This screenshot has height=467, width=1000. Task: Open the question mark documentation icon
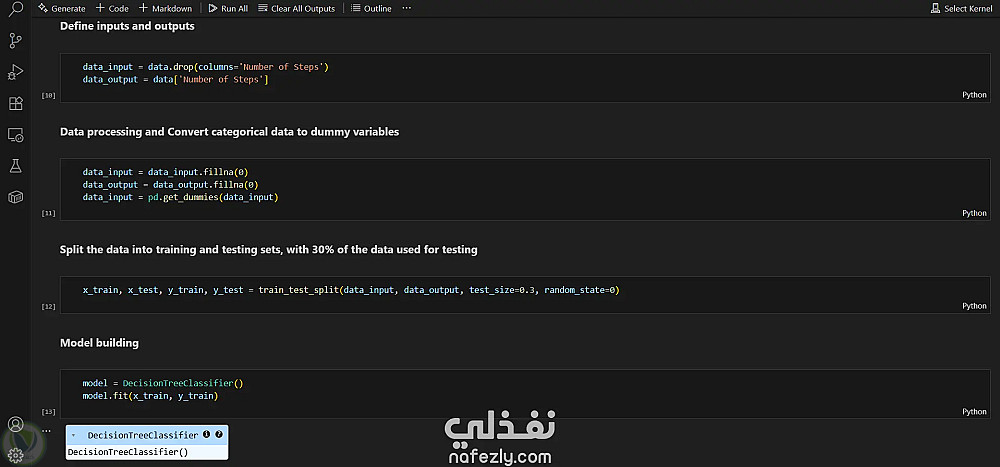click(x=219, y=434)
